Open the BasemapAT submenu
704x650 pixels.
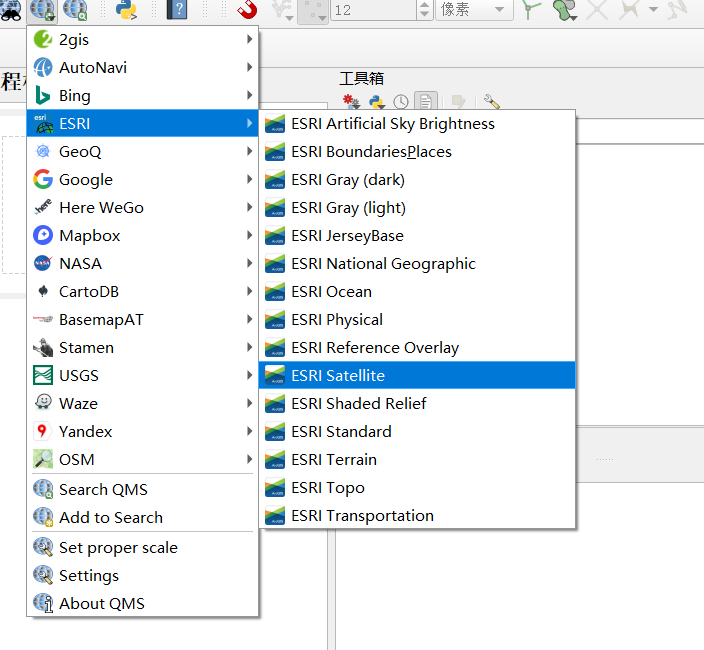[x=142, y=319]
